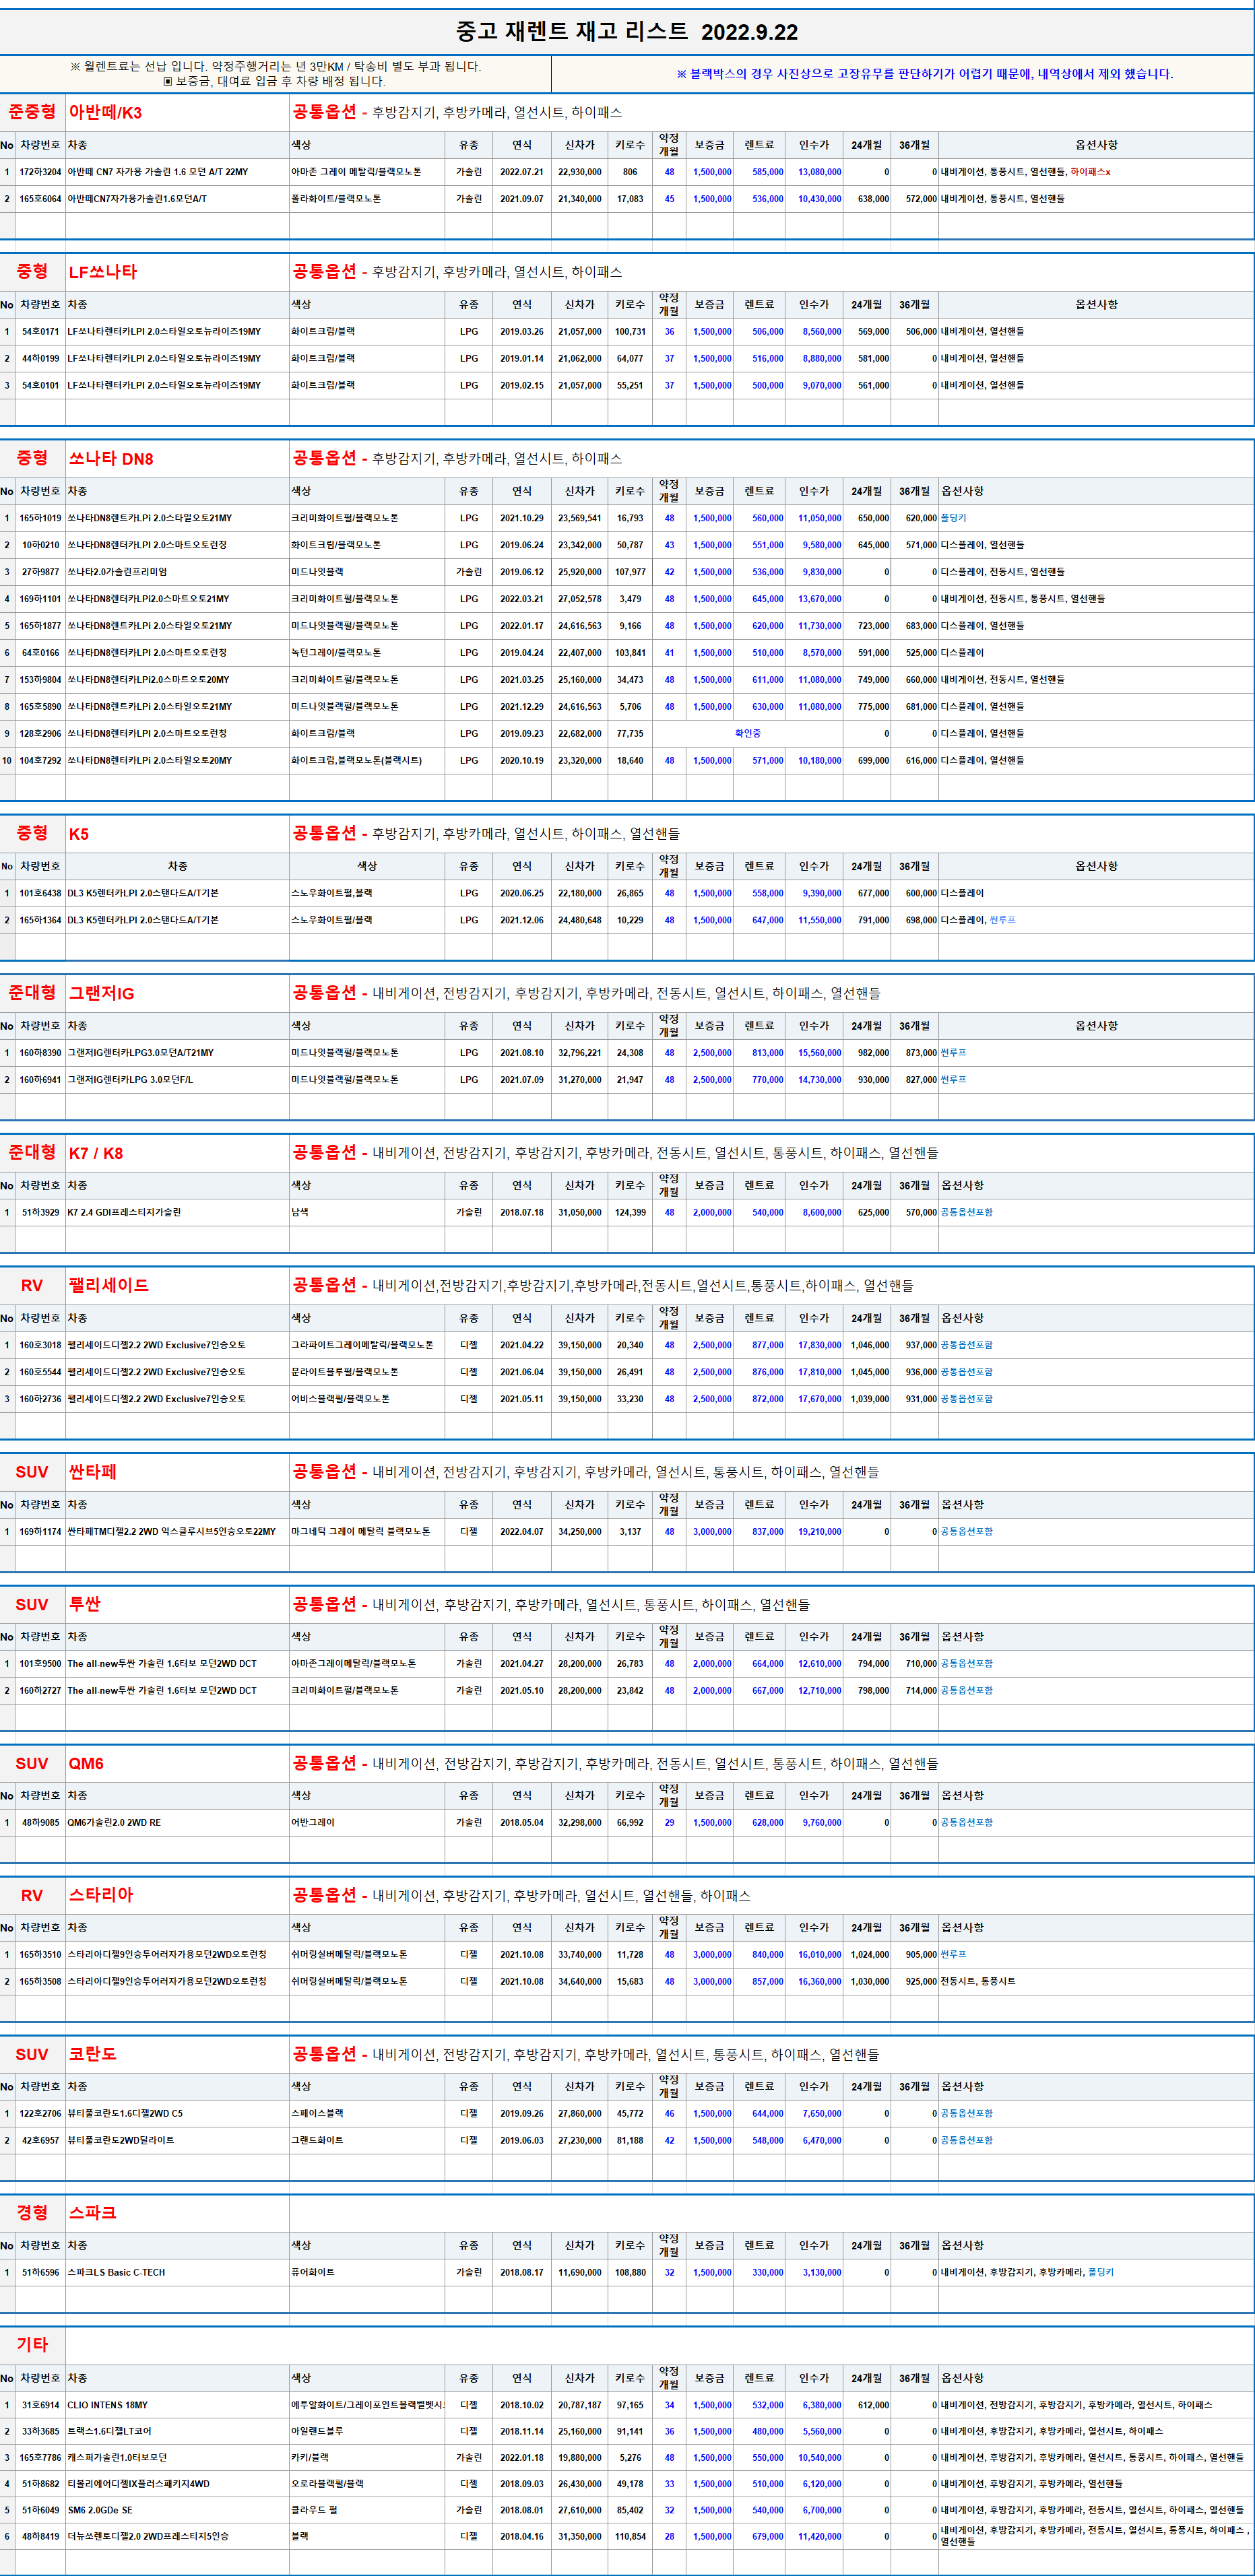The height and width of the screenshot is (2576, 1255).
Task: Click the '확인중' status cell
Action: [748, 733]
